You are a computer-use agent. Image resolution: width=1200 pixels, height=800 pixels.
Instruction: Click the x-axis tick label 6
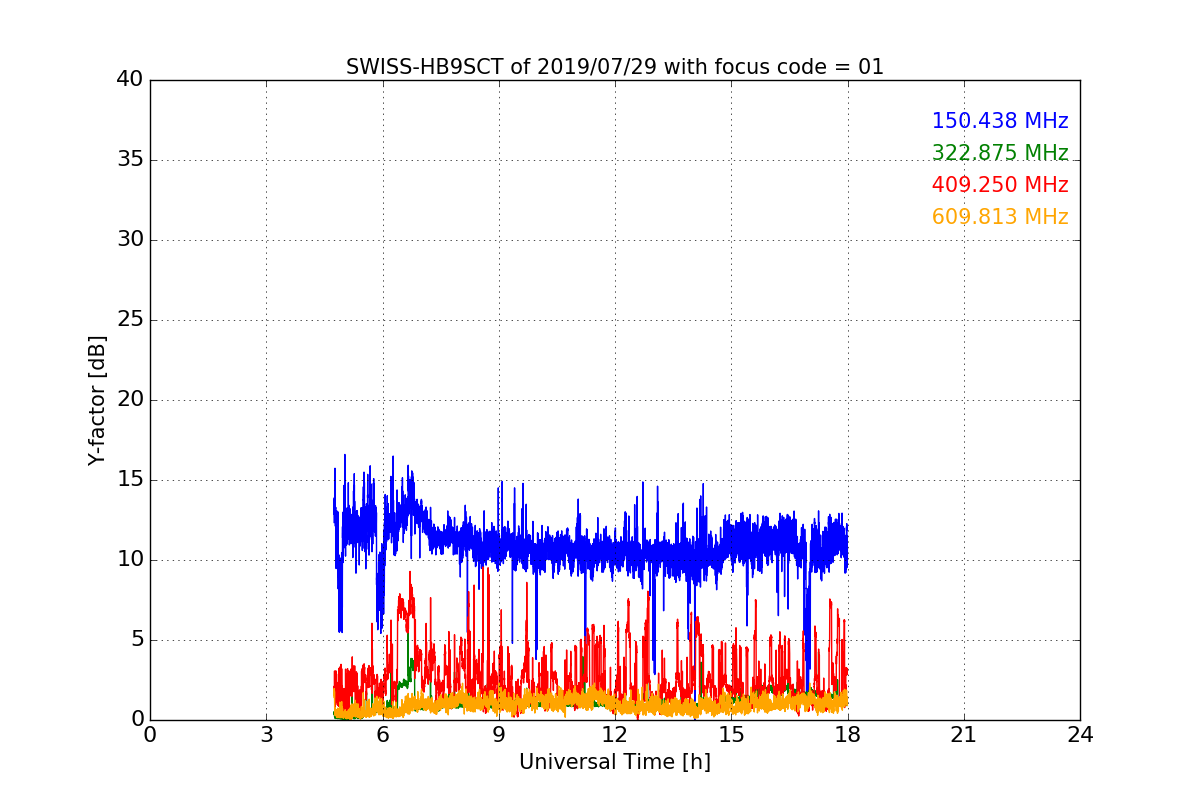pyautogui.click(x=383, y=735)
